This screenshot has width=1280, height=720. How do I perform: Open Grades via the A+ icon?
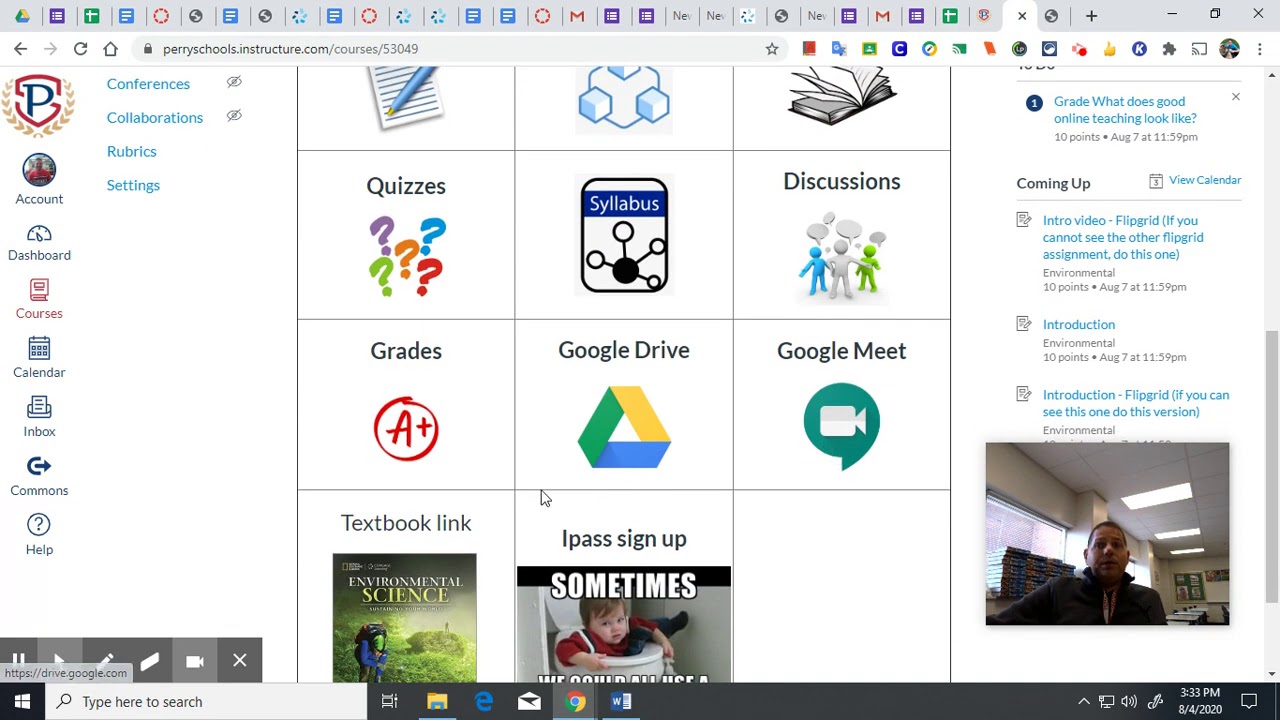(406, 429)
